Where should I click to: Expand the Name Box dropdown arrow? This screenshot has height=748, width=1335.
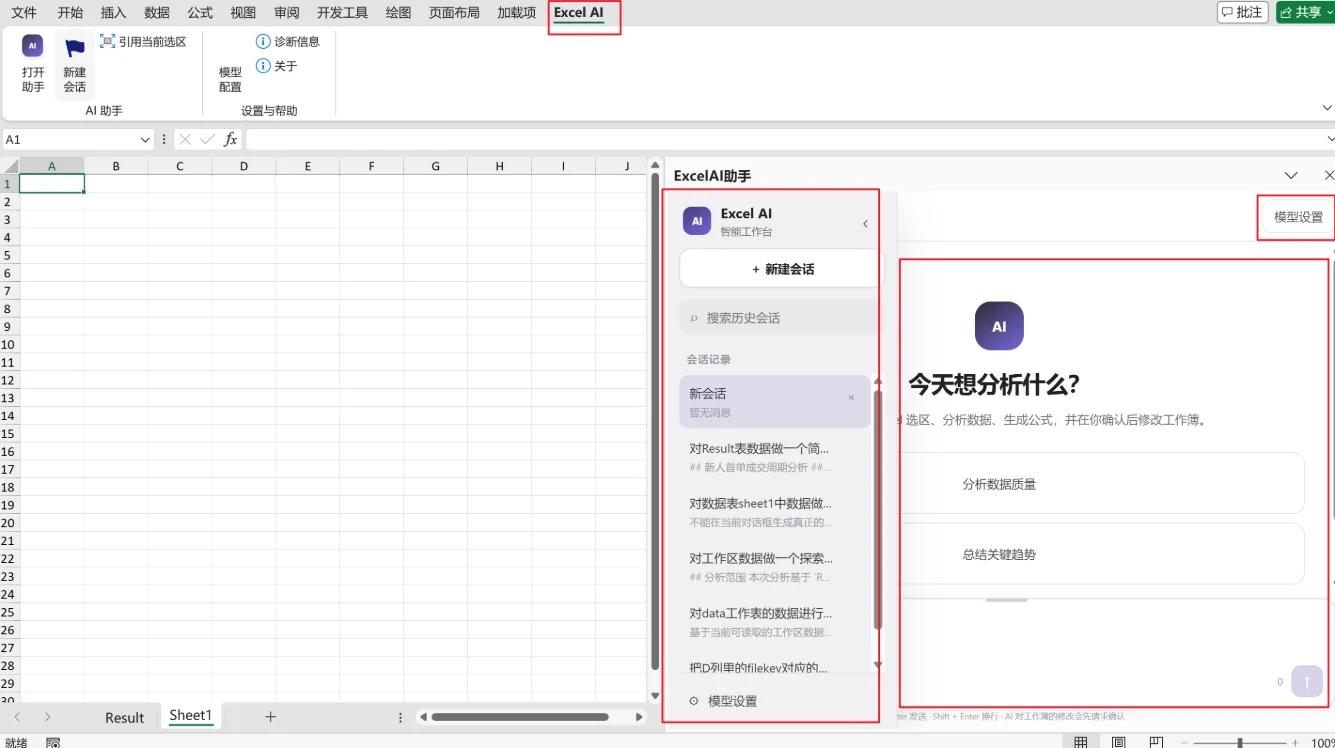[146, 140]
